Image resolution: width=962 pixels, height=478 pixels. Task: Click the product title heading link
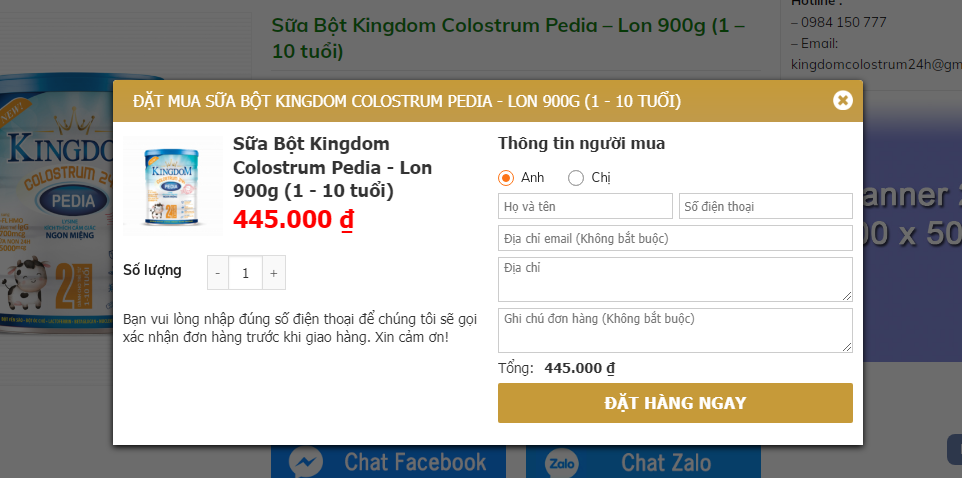[x=508, y=37]
